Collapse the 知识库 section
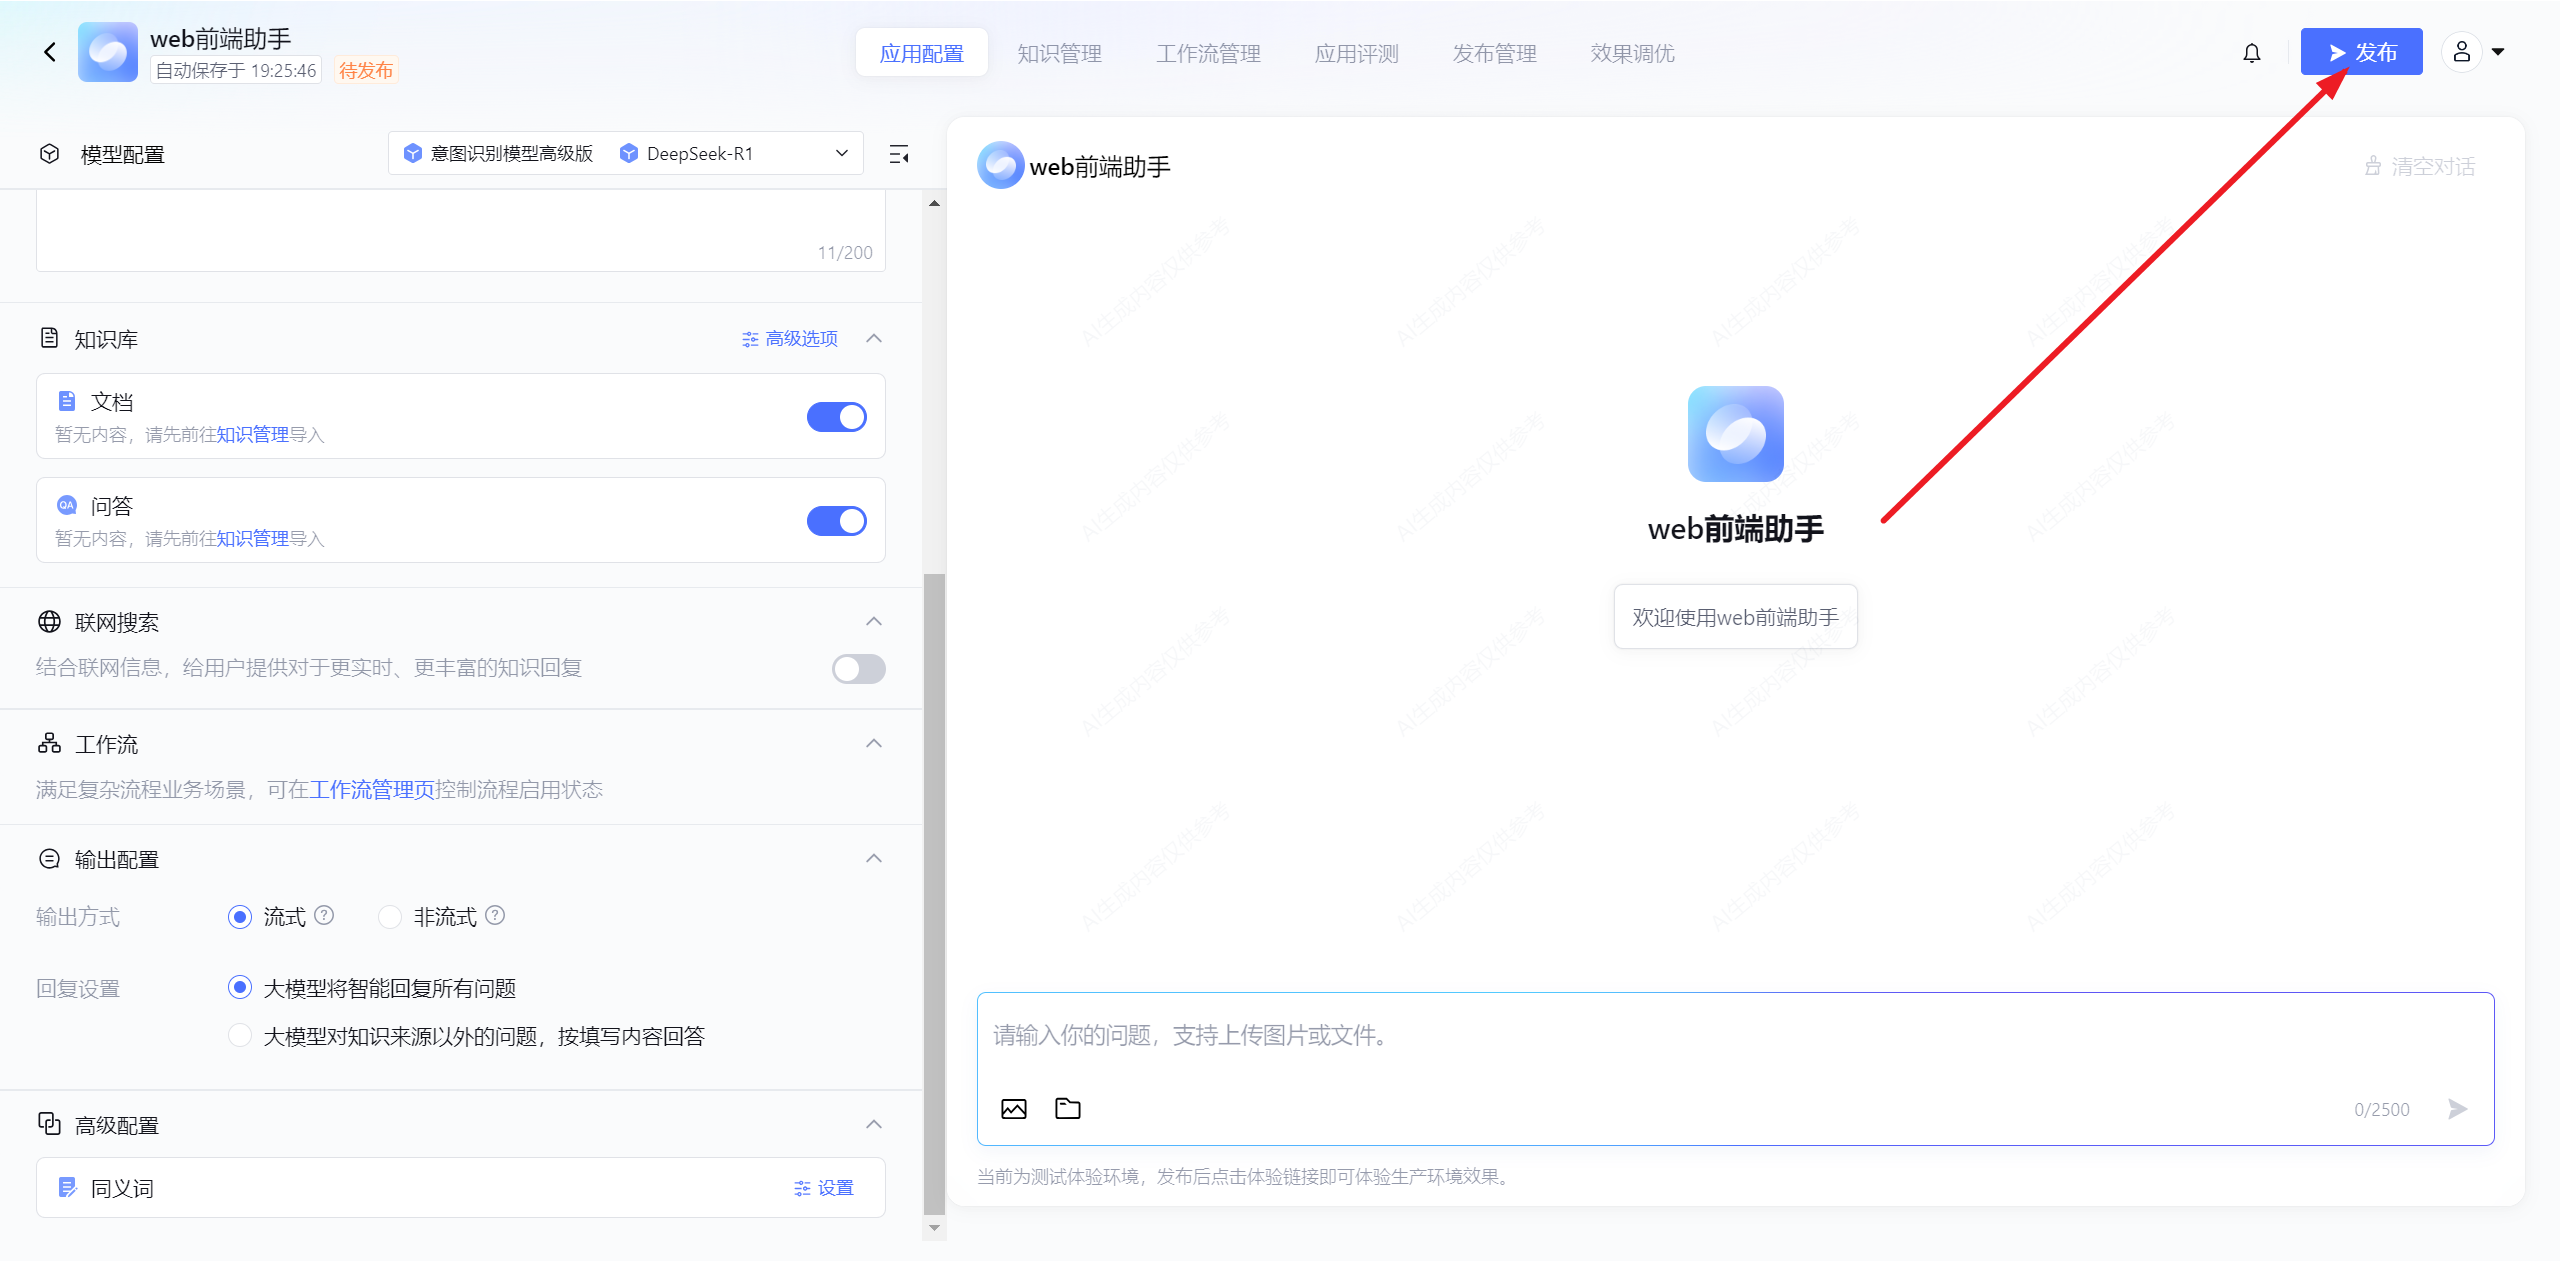Screen dimensions: 2560x1261 pos(874,338)
